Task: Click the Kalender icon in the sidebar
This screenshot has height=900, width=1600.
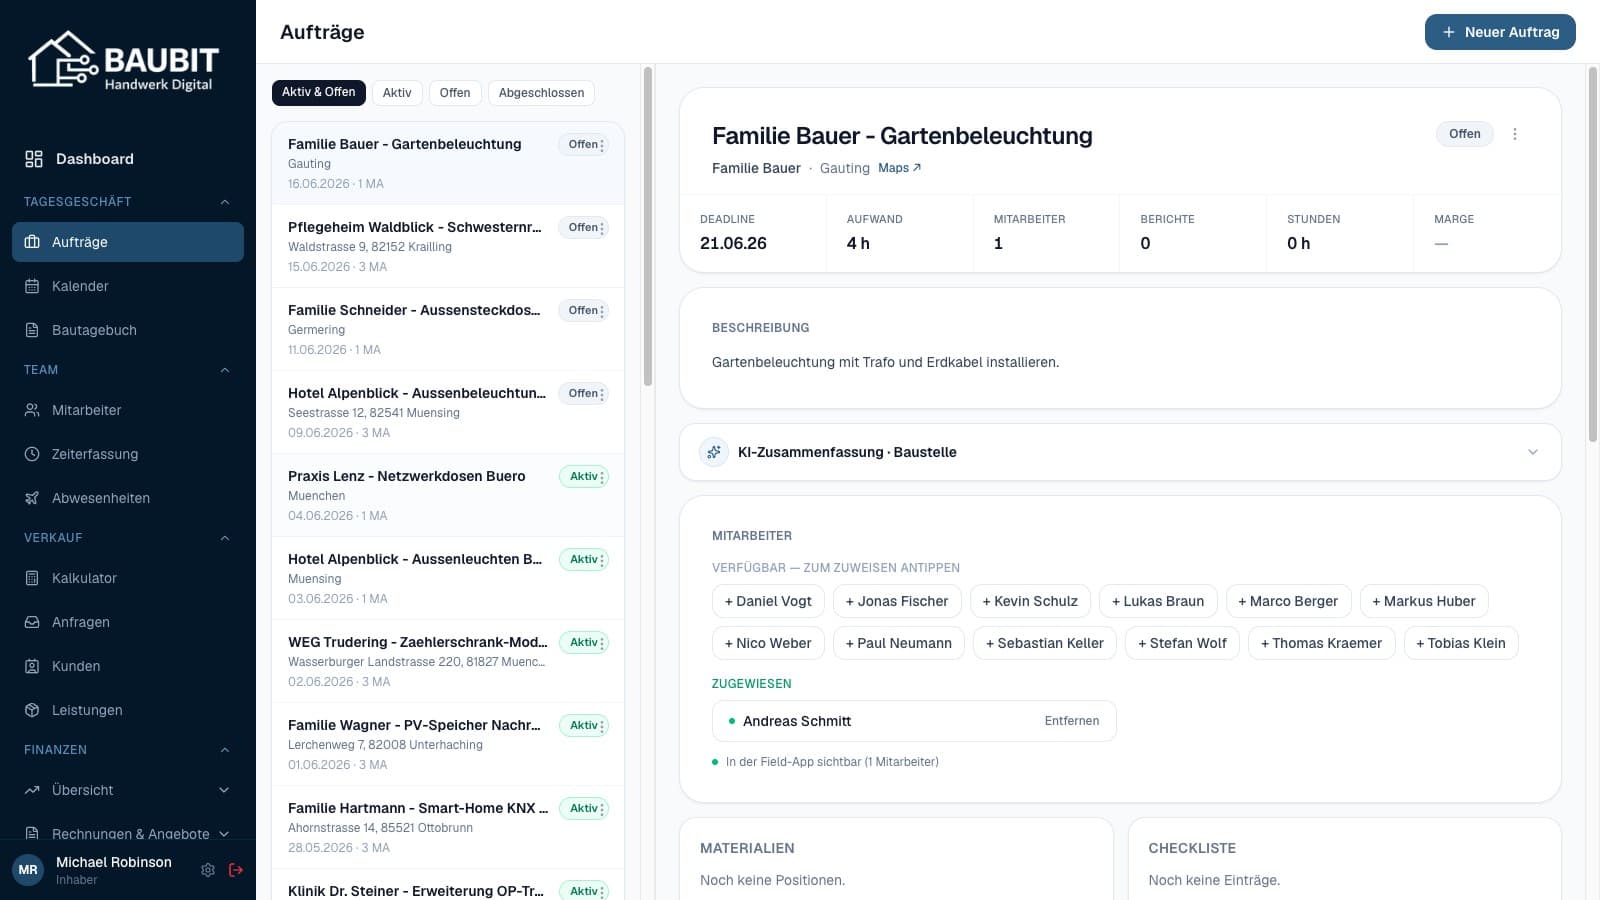Action: [32, 286]
